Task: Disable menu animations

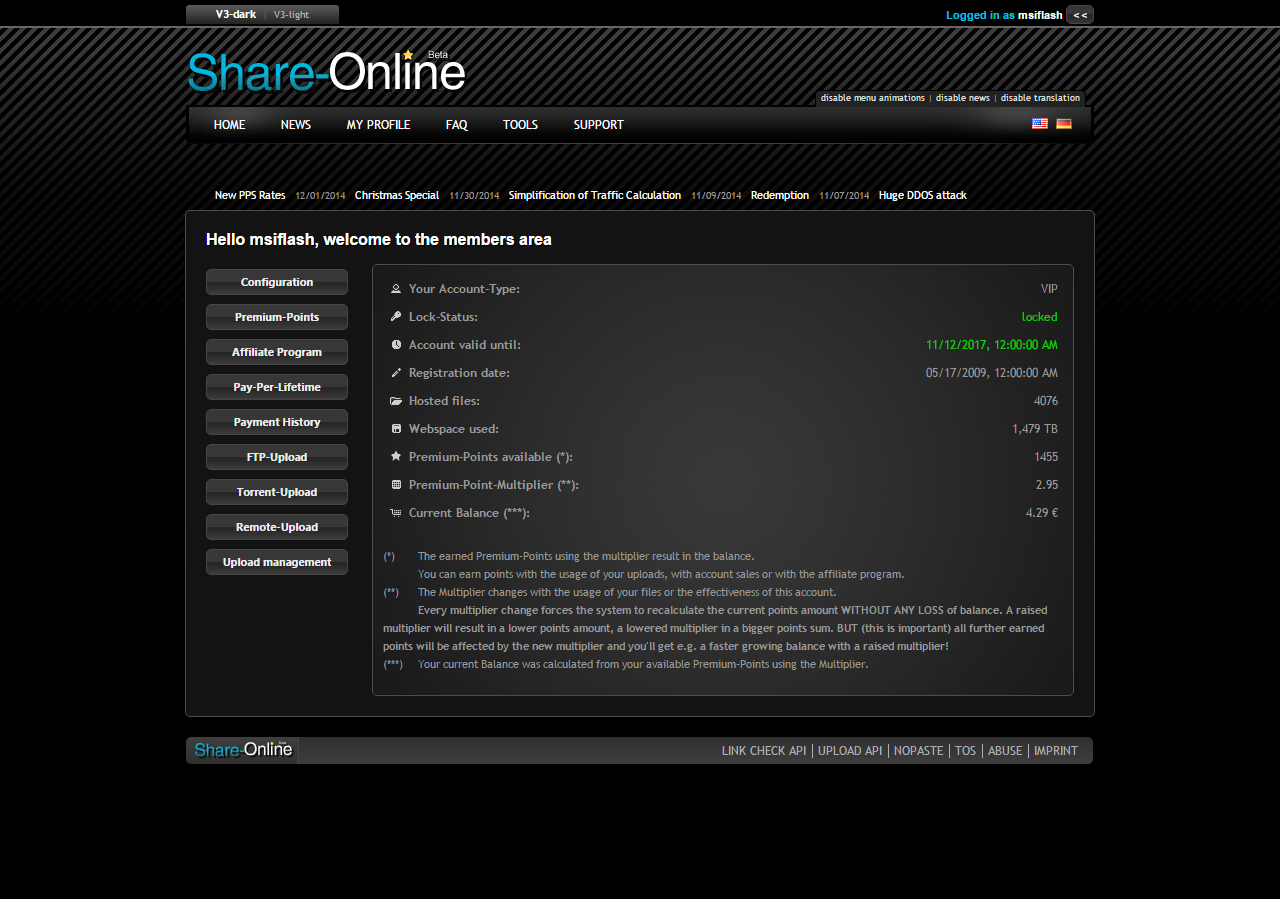Action: tap(873, 98)
